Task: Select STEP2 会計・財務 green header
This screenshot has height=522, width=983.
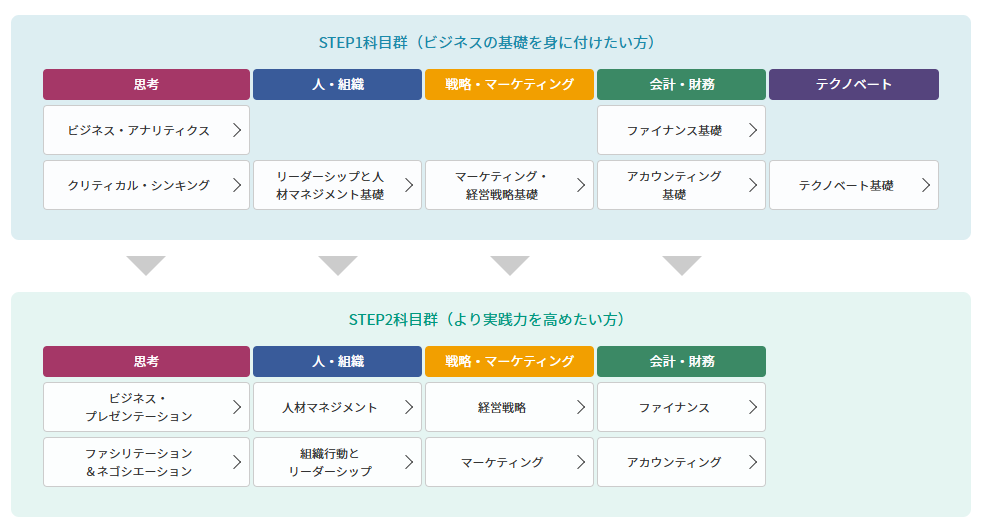Action: [681, 361]
